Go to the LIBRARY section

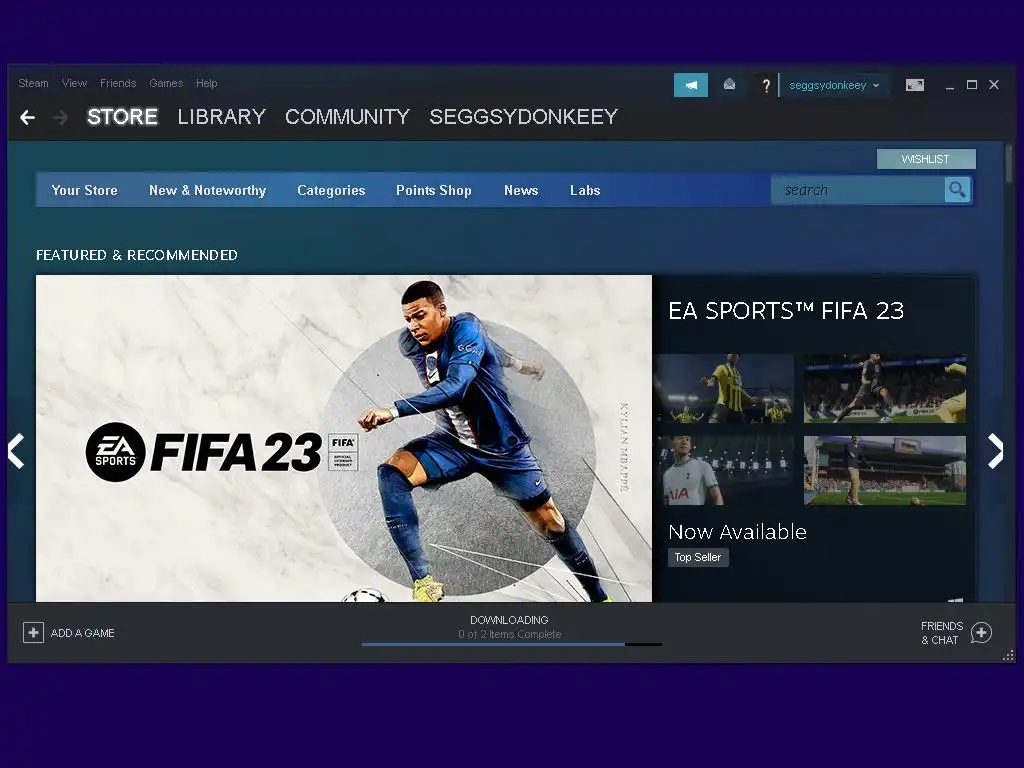point(221,117)
